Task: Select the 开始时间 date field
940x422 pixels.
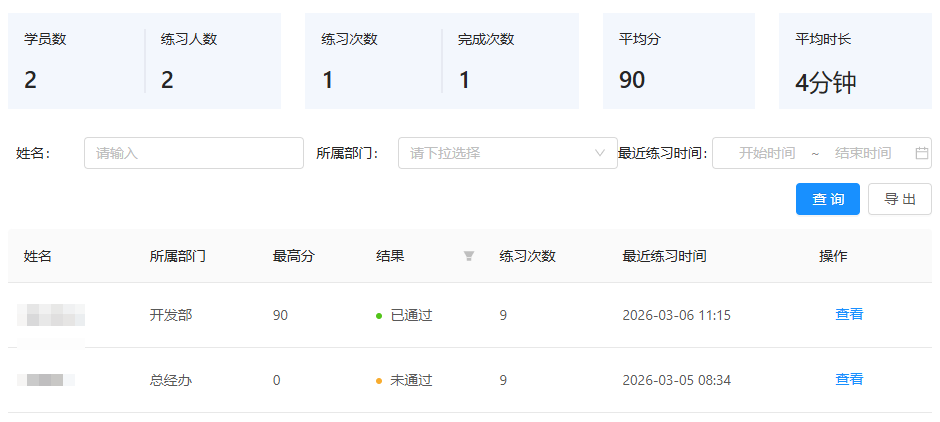Action: point(766,153)
